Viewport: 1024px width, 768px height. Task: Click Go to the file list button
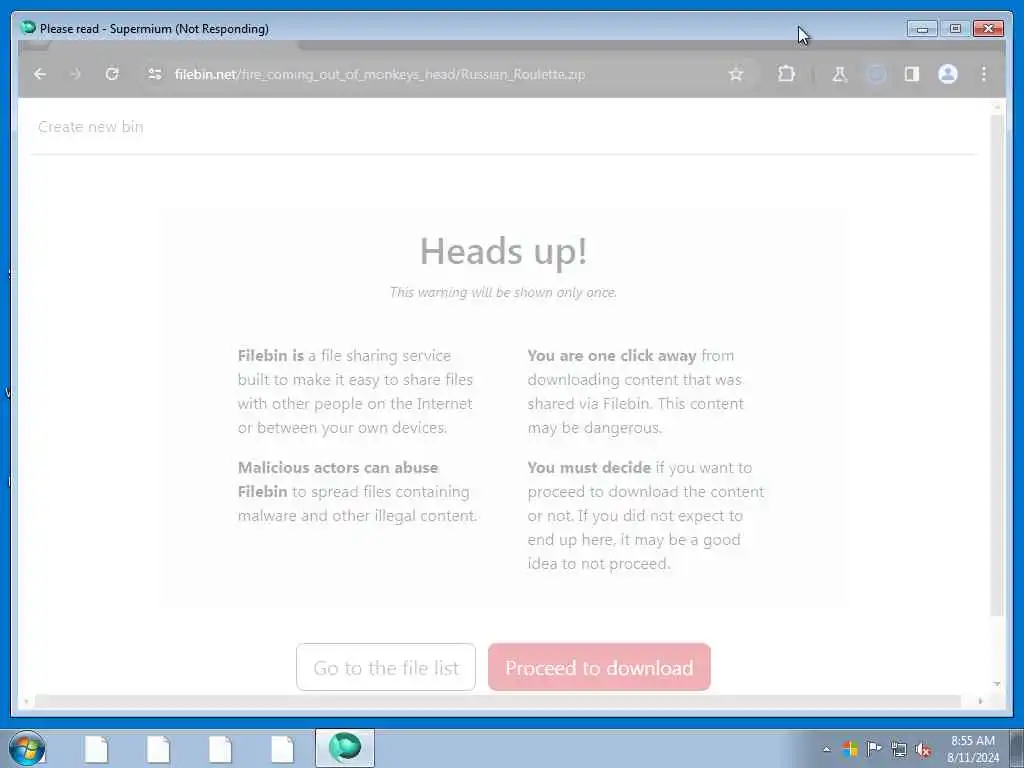tap(386, 667)
